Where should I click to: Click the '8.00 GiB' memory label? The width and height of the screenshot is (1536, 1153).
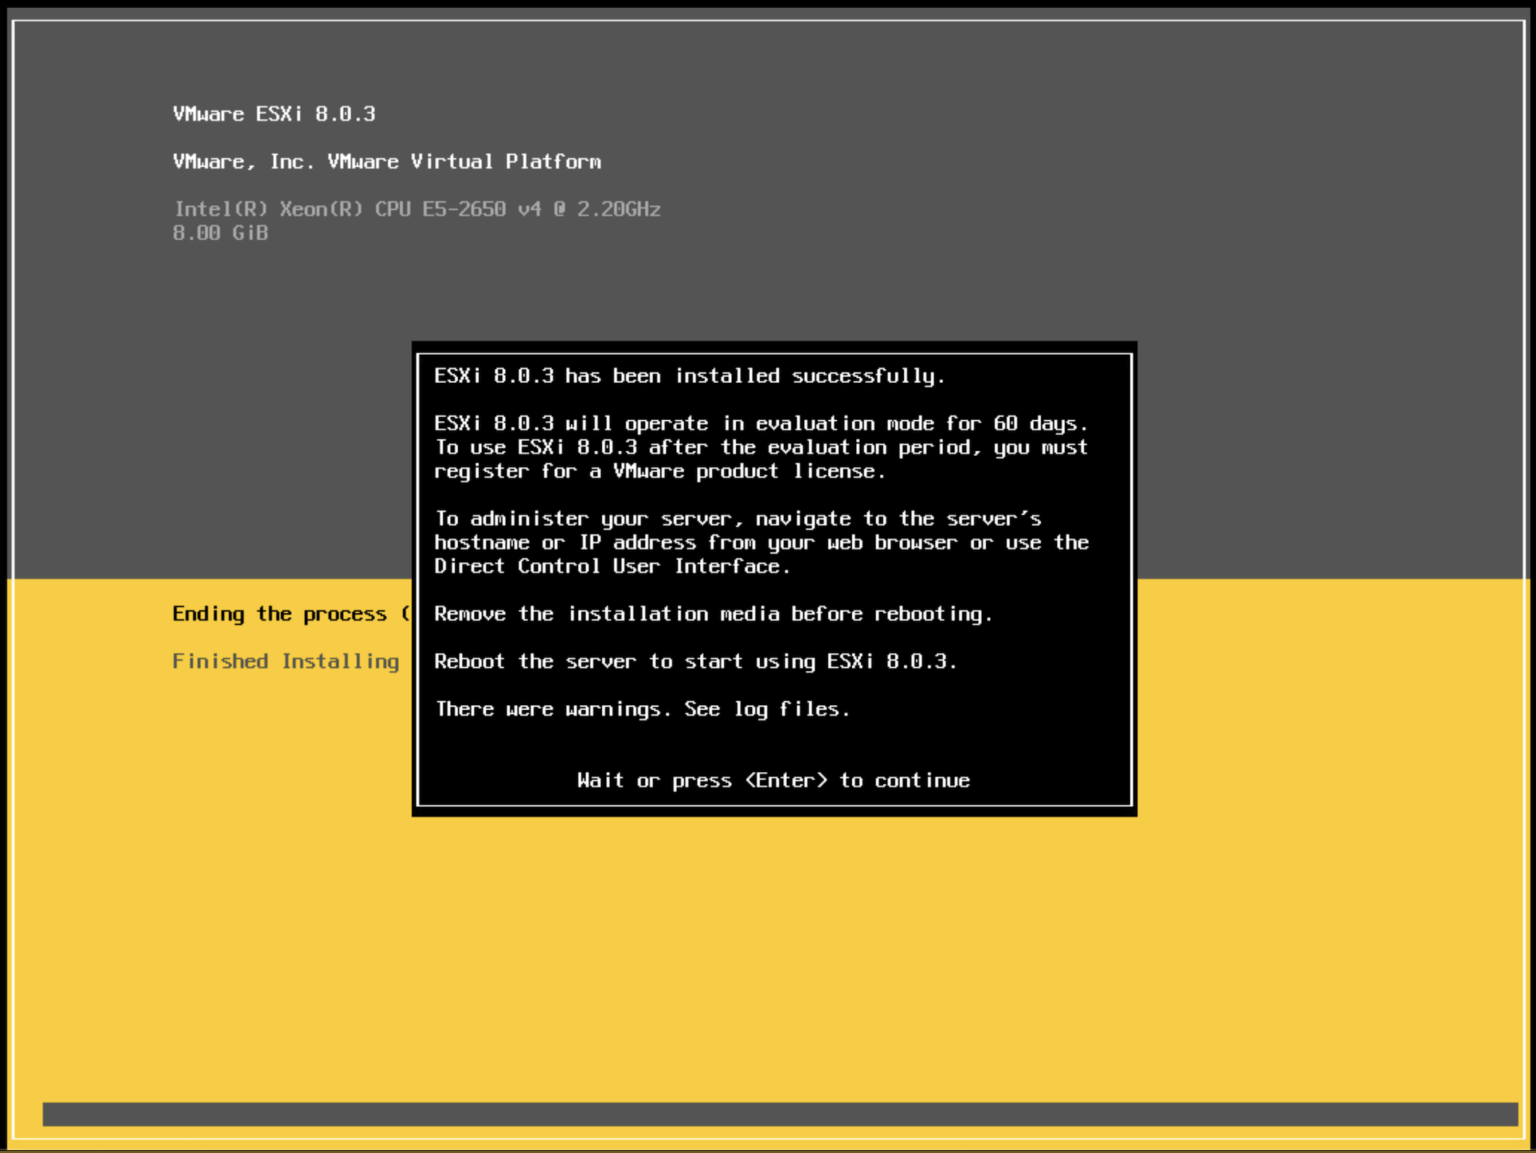[220, 232]
